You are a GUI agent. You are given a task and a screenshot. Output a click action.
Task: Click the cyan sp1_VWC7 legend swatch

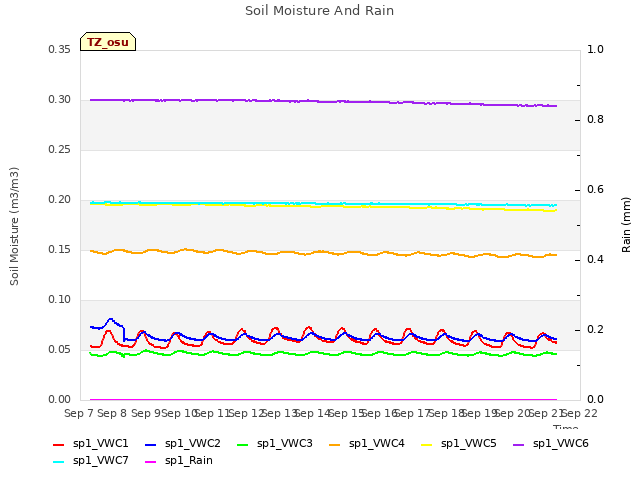pos(59,462)
